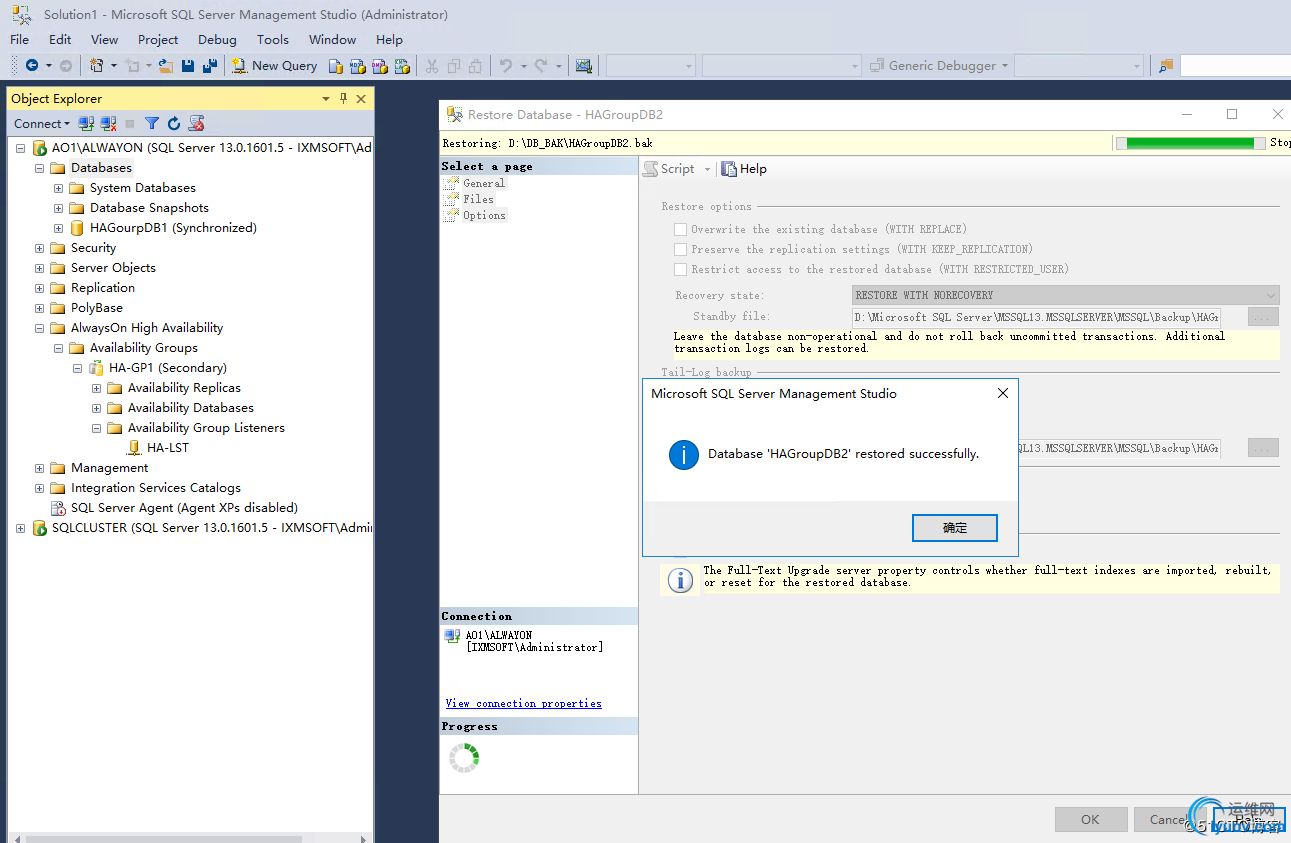Screen dimensions: 1291x843
Task: Open the Debug menu
Action: (x=217, y=39)
